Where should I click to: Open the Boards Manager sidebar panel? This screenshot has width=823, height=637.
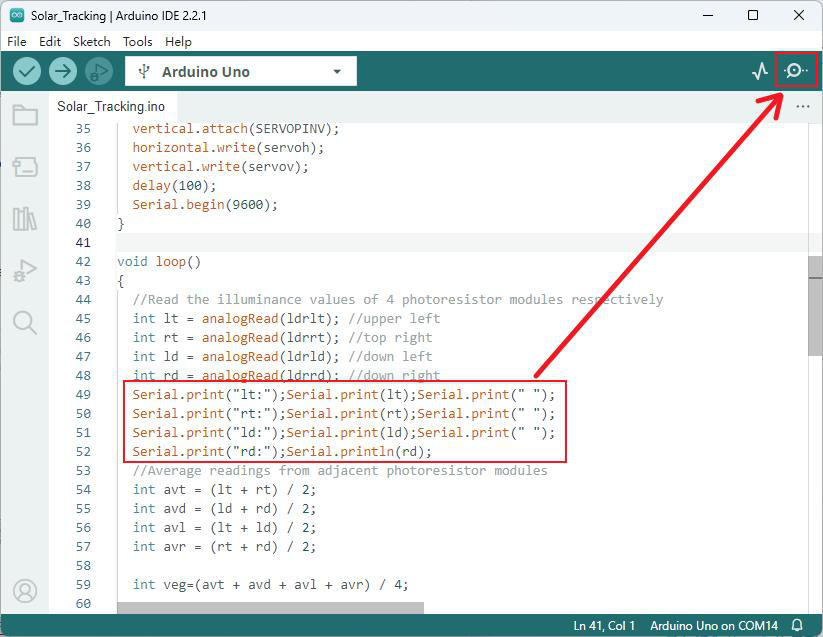[x=25, y=166]
